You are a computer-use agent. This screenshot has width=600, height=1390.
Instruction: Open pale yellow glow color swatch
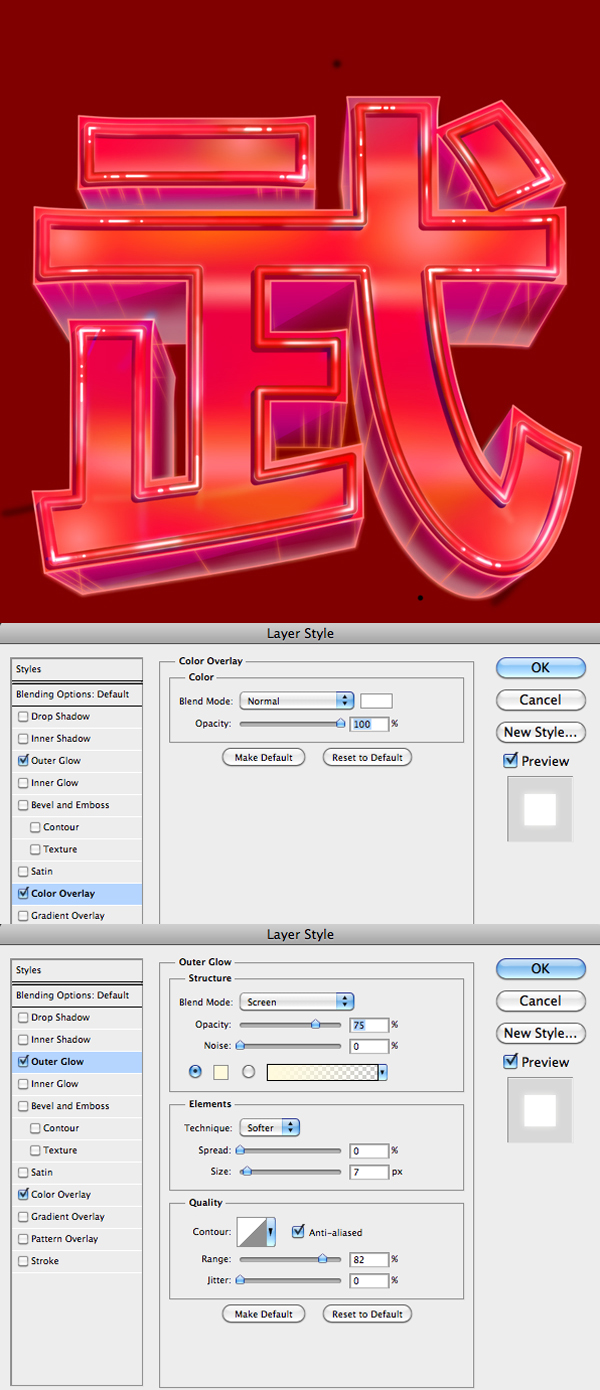[x=221, y=1072]
